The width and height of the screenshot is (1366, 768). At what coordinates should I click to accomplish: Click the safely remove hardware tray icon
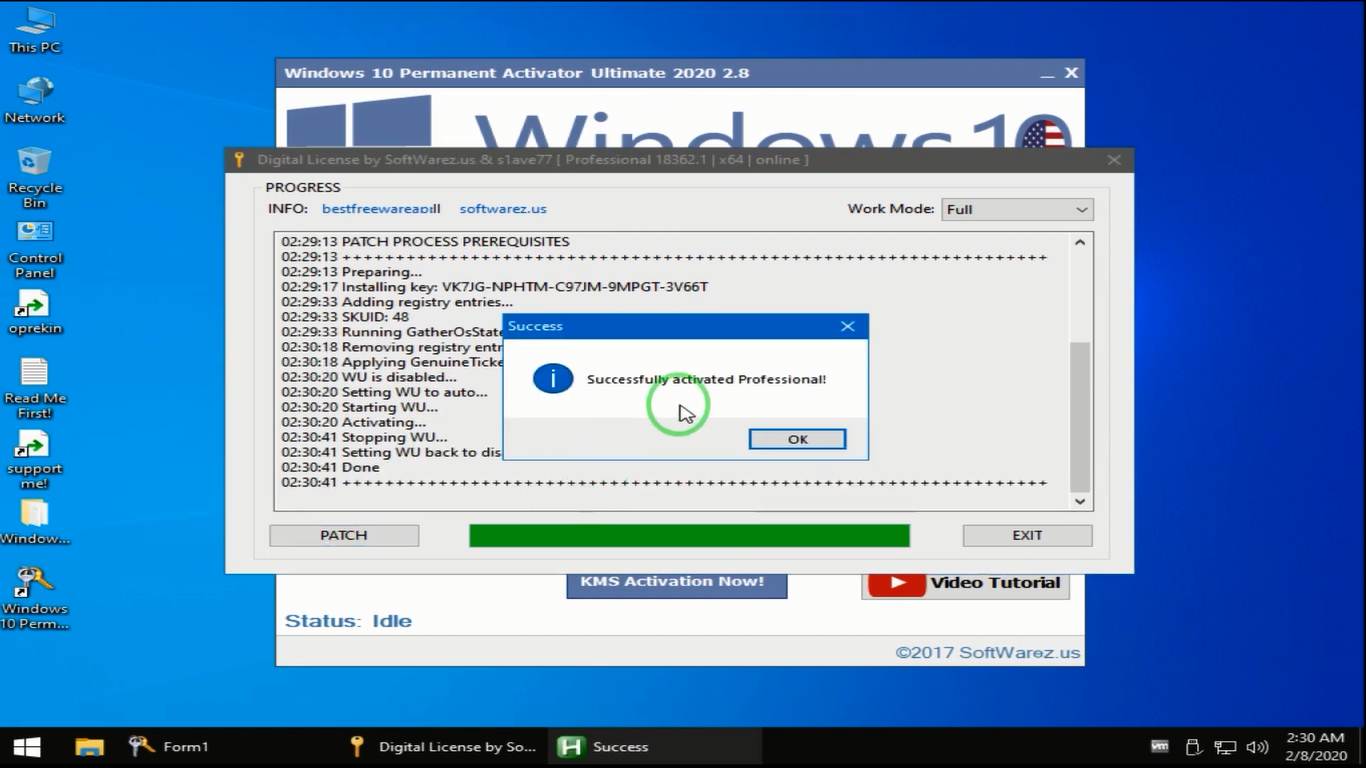point(1192,747)
